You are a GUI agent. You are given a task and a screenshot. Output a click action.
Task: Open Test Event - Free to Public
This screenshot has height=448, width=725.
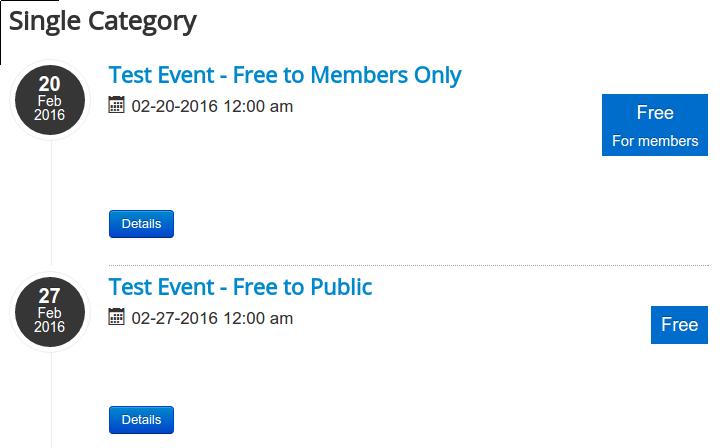pos(240,287)
